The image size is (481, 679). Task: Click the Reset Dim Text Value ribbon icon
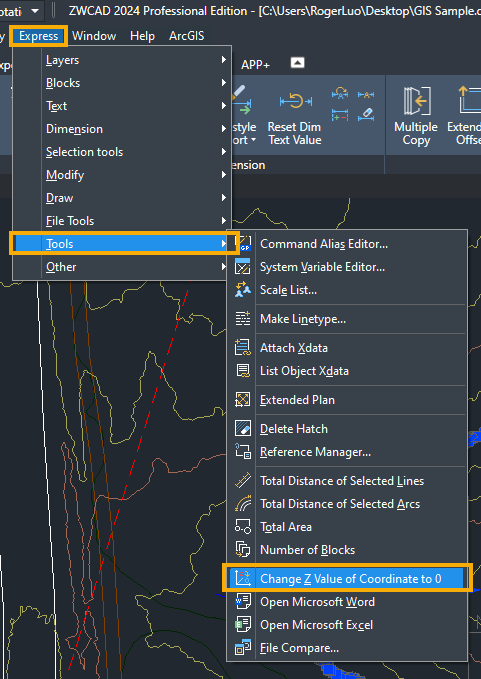coord(295,101)
